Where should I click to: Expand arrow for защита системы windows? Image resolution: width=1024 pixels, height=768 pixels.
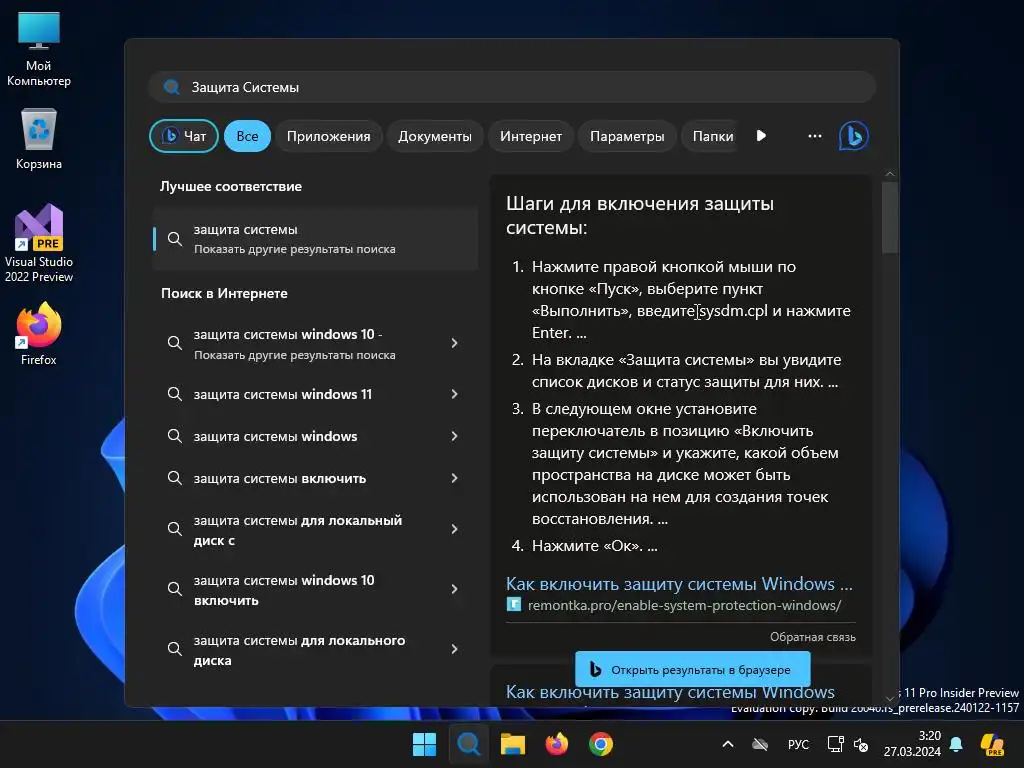(455, 436)
